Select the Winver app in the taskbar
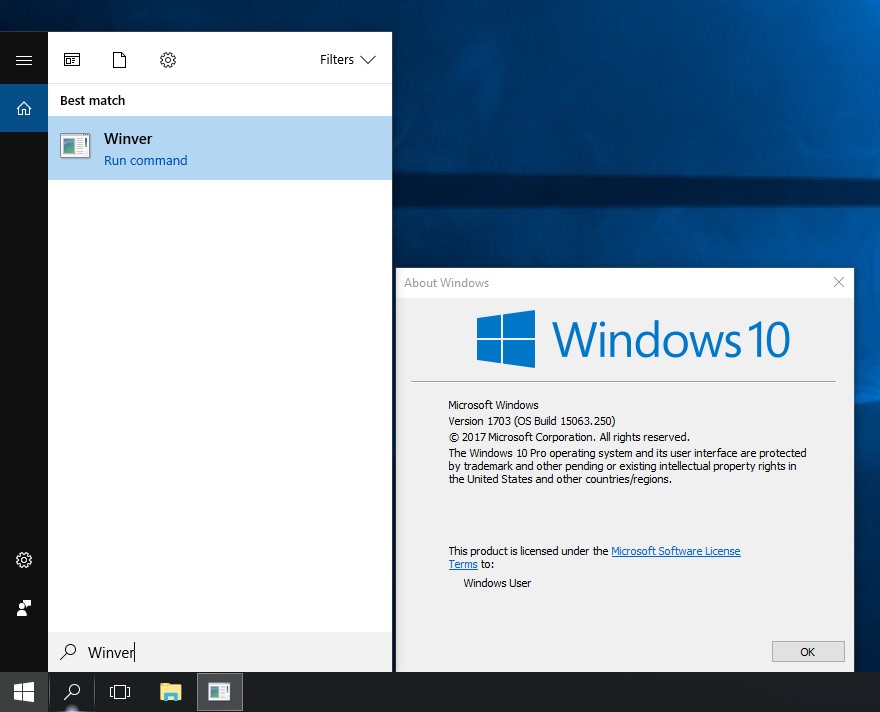Screen dimensions: 880x712 [x=219, y=692]
